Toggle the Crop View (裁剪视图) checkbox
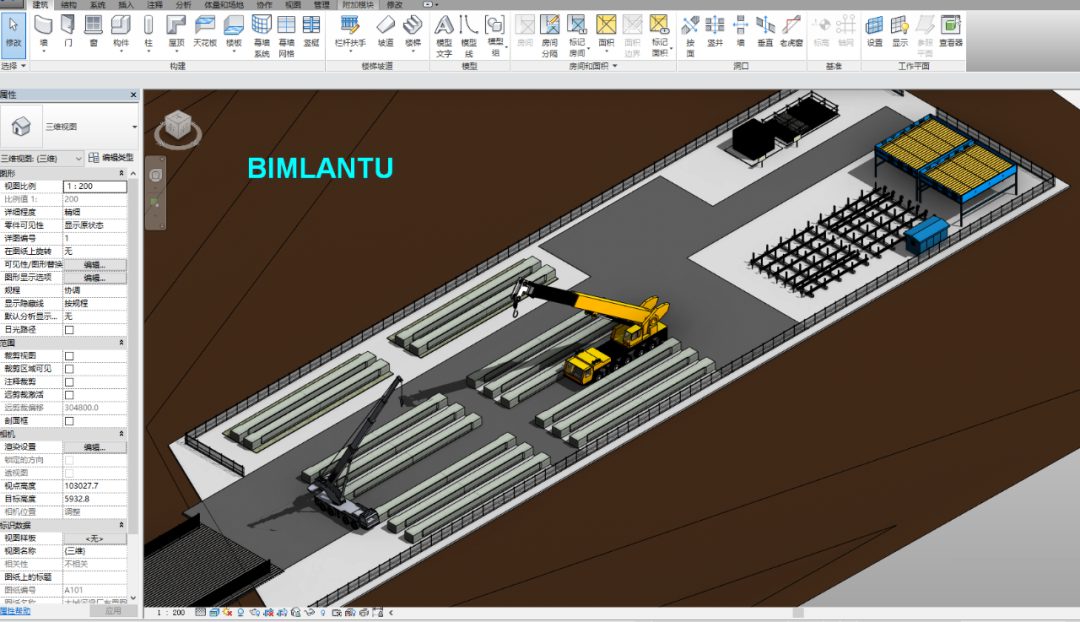This screenshot has width=1080, height=622. coord(70,356)
